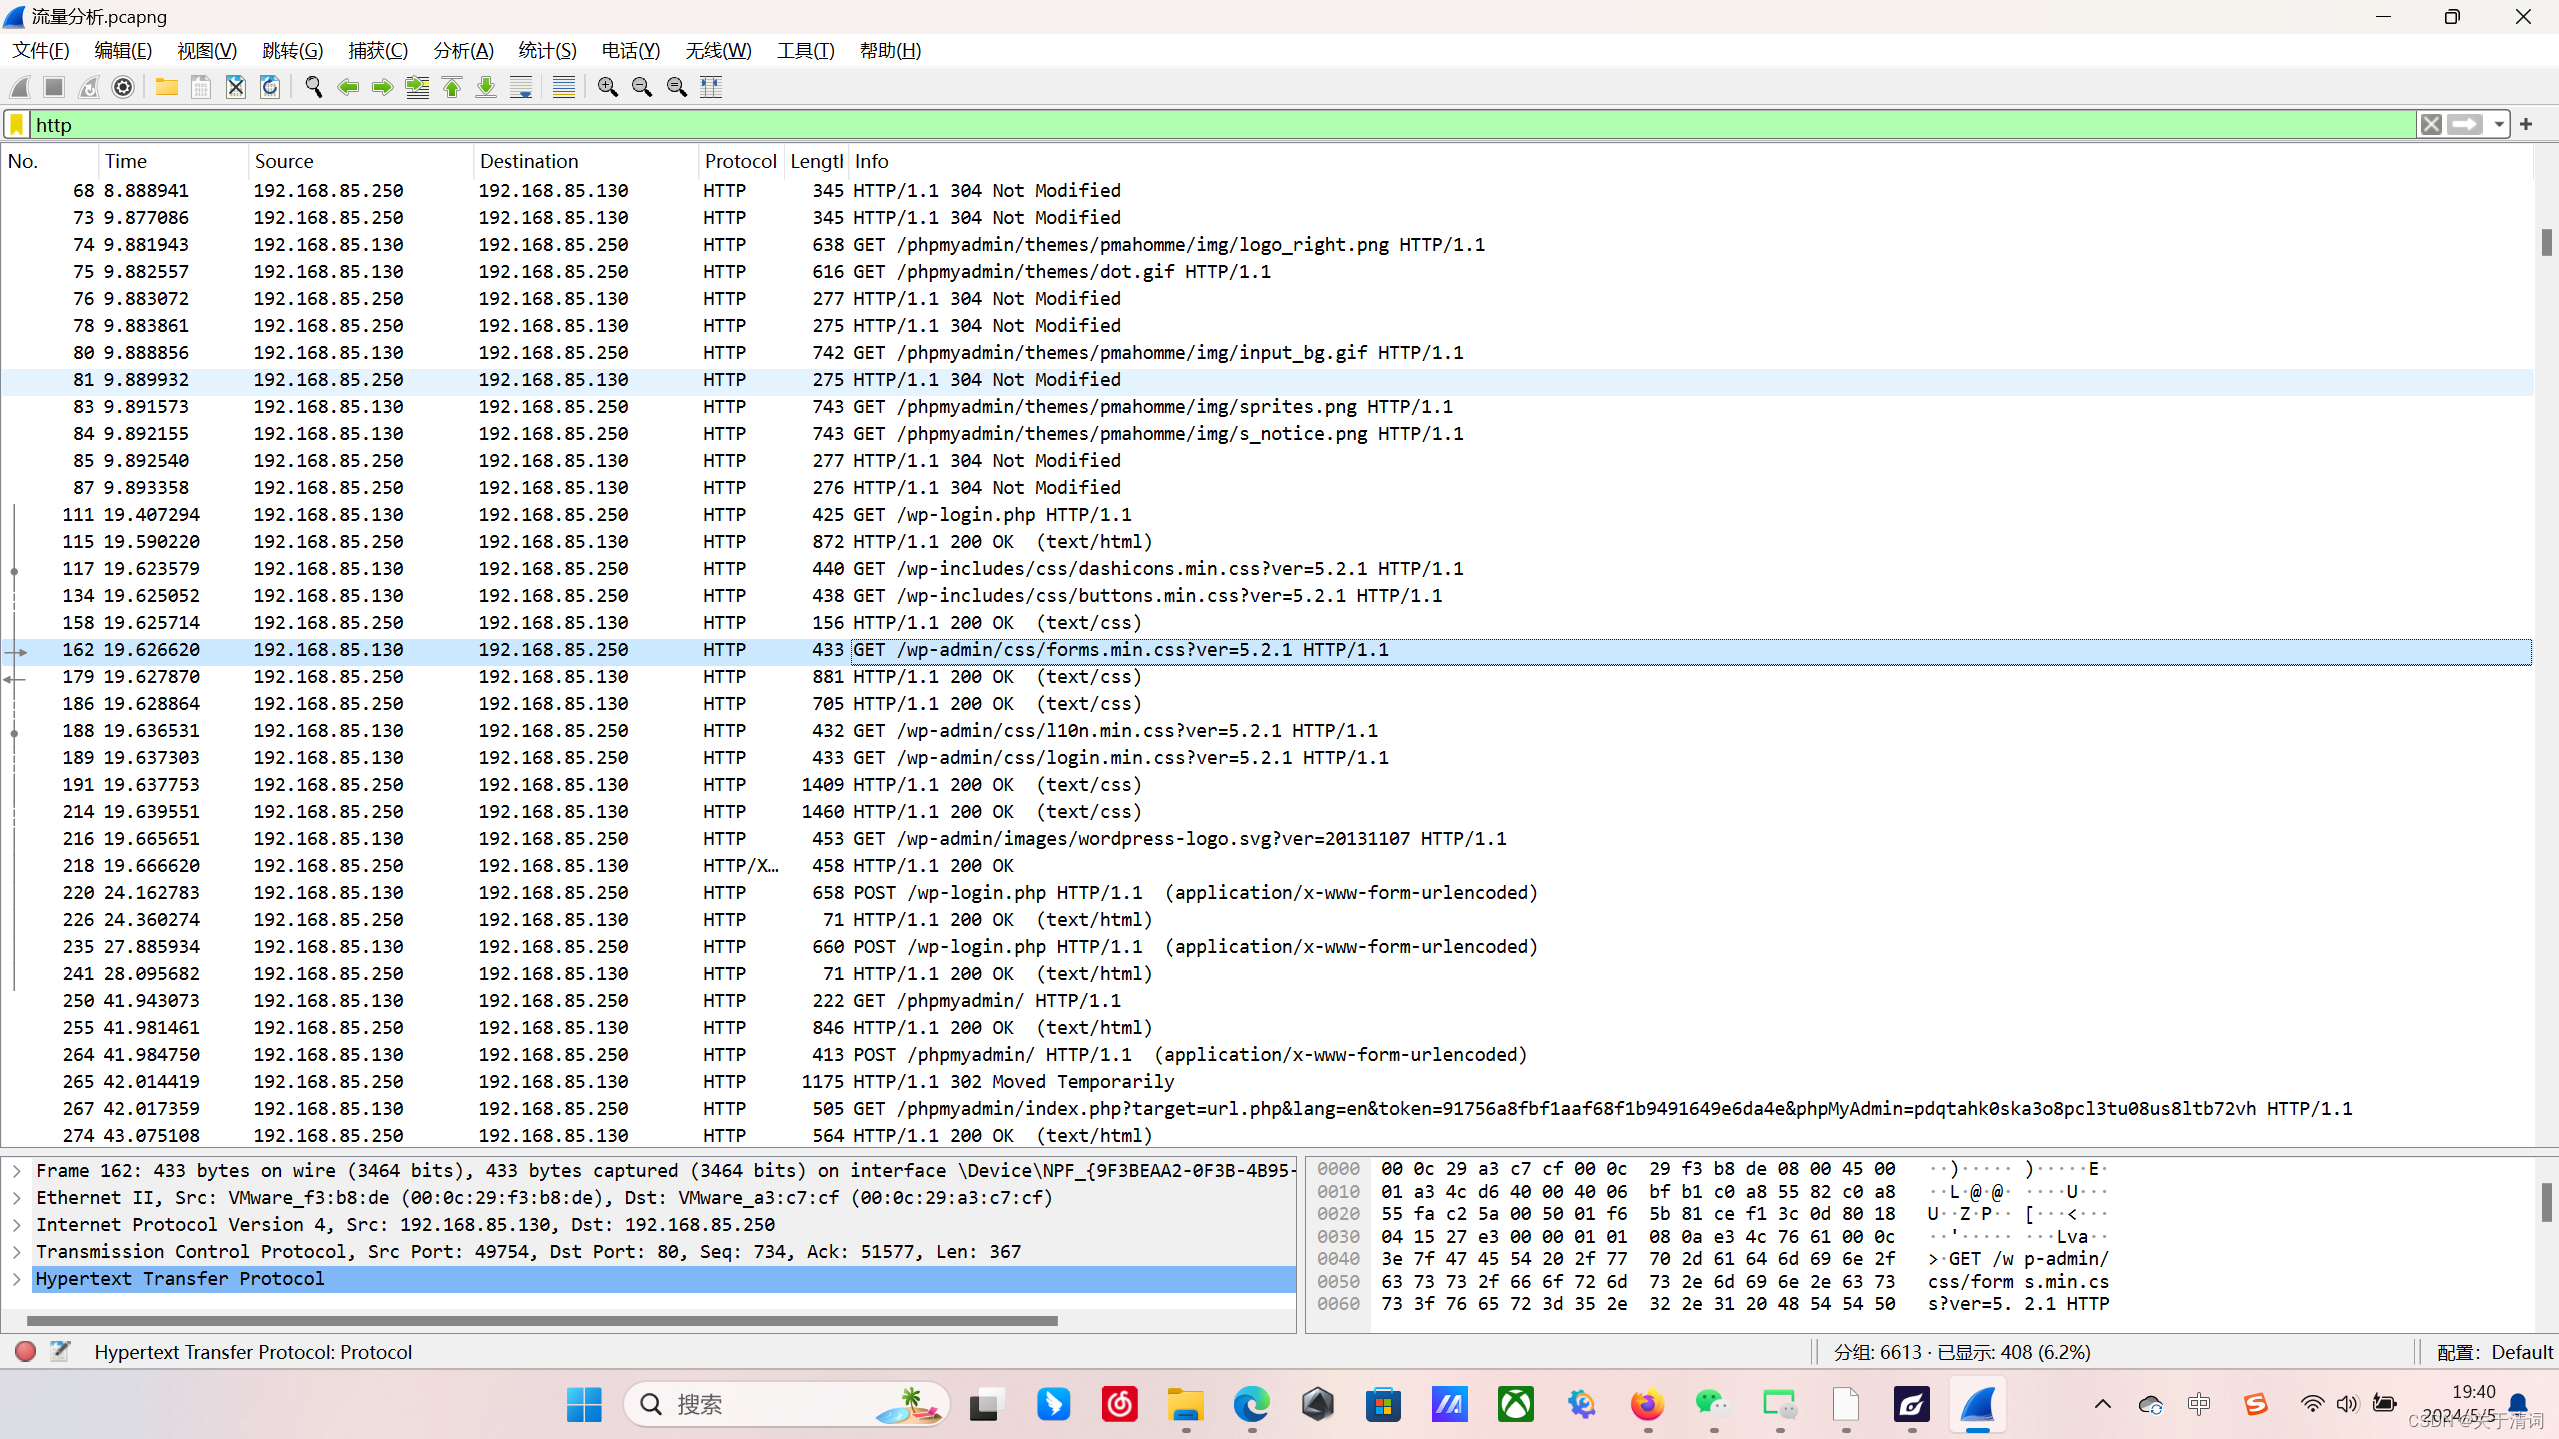The image size is (2559, 1439).
Task: Click the close capture file icon
Action: 236,87
